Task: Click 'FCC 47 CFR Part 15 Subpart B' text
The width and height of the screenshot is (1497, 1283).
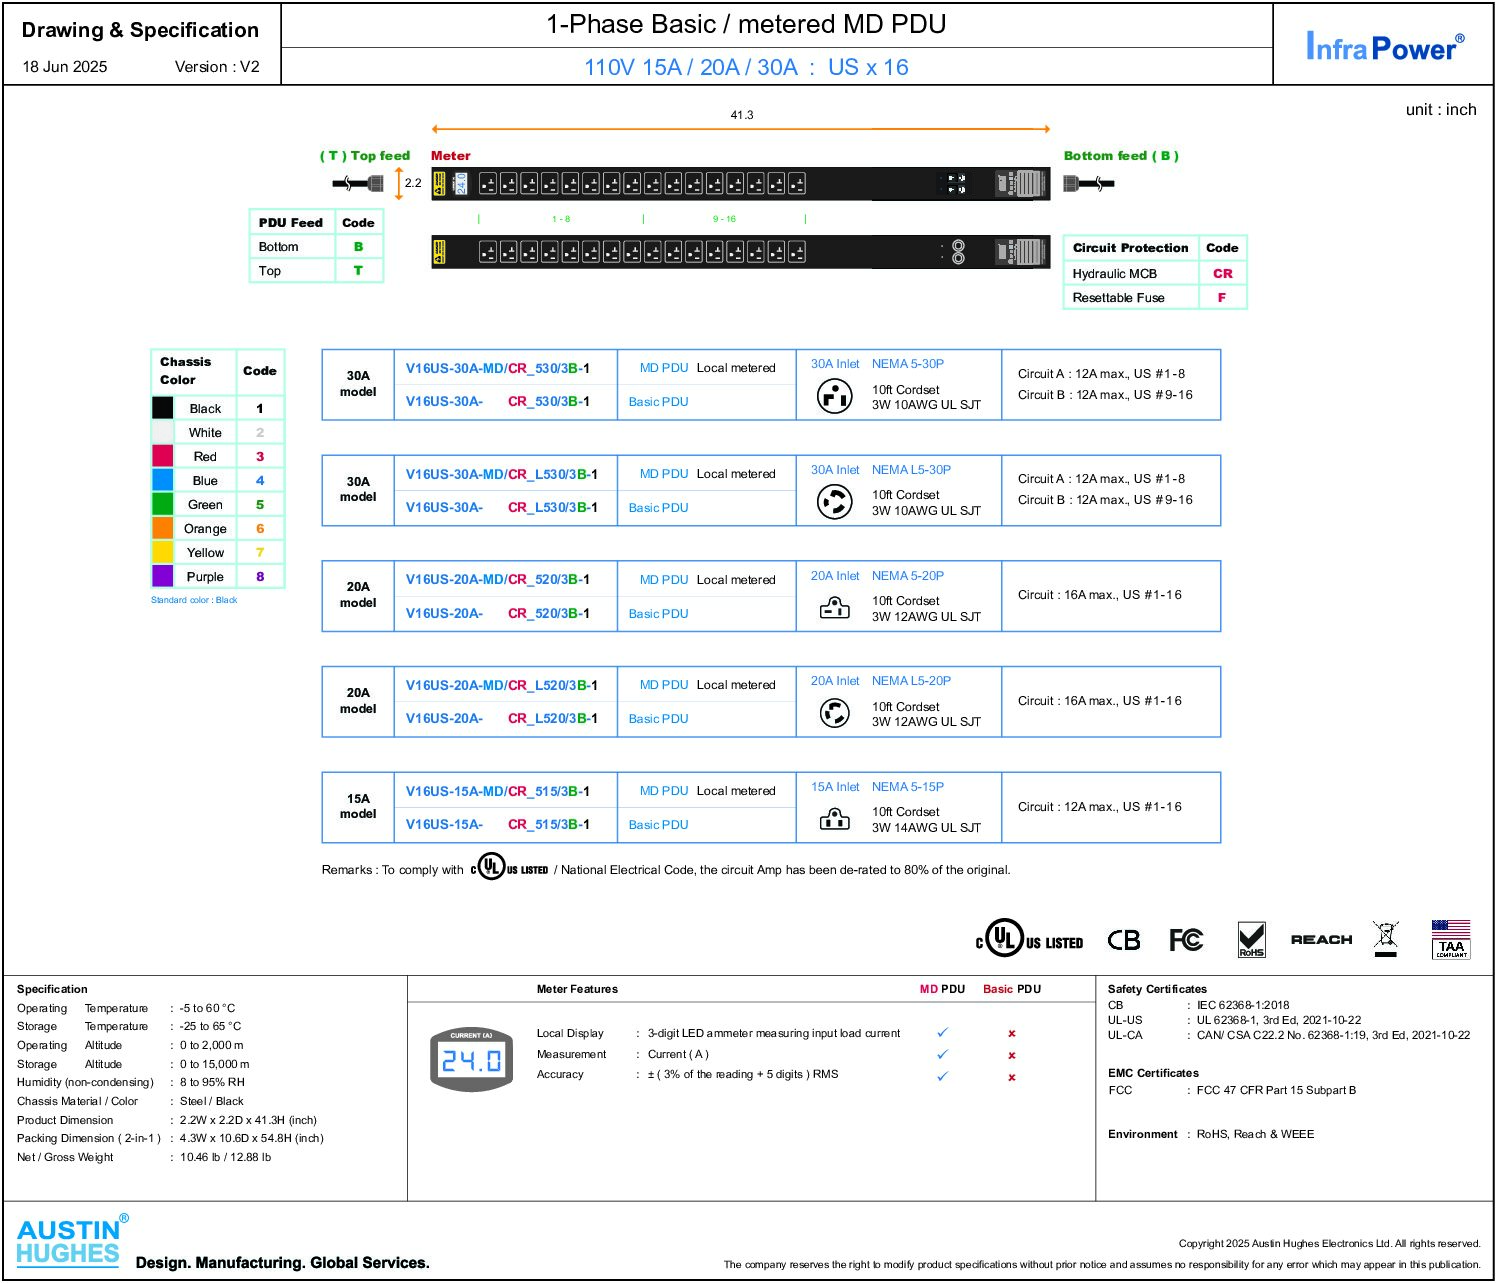Action: (x=1276, y=1090)
